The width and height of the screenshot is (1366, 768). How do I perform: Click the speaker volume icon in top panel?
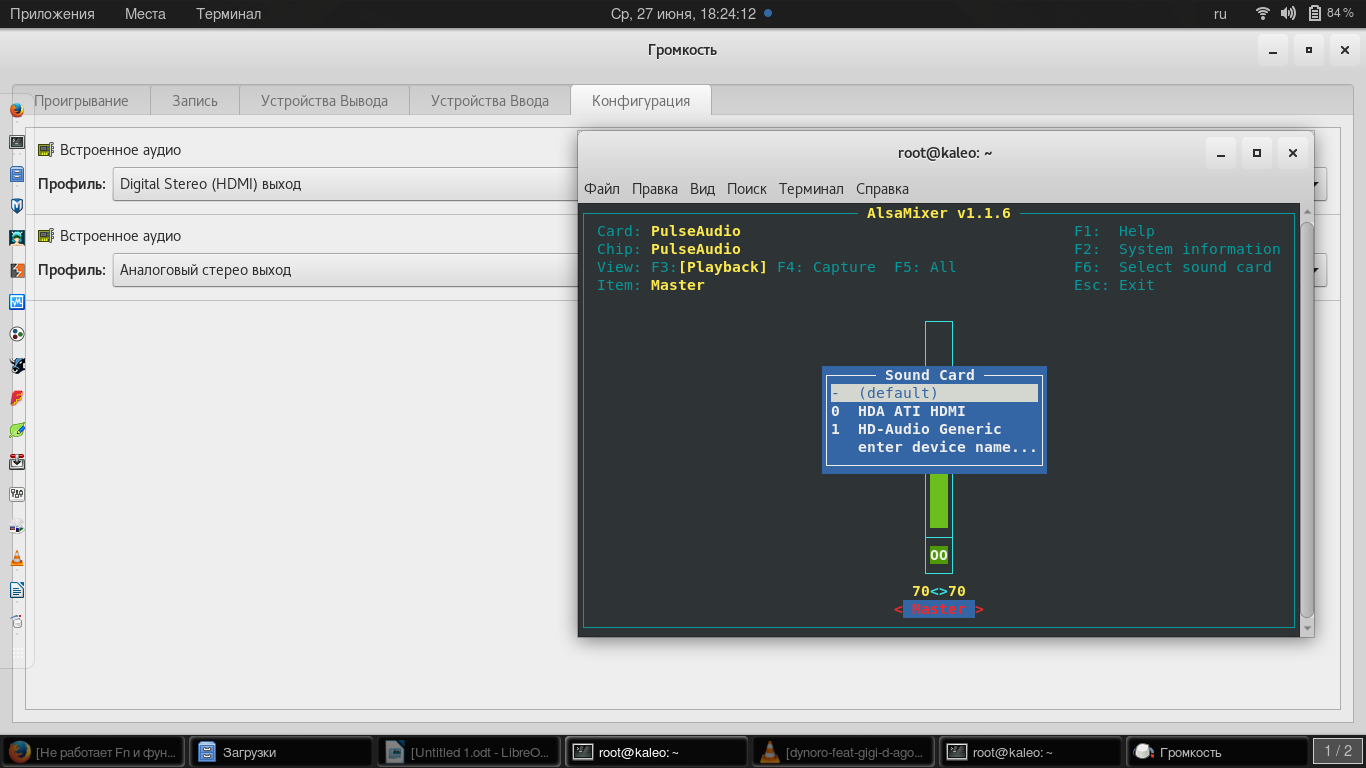(1288, 14)
